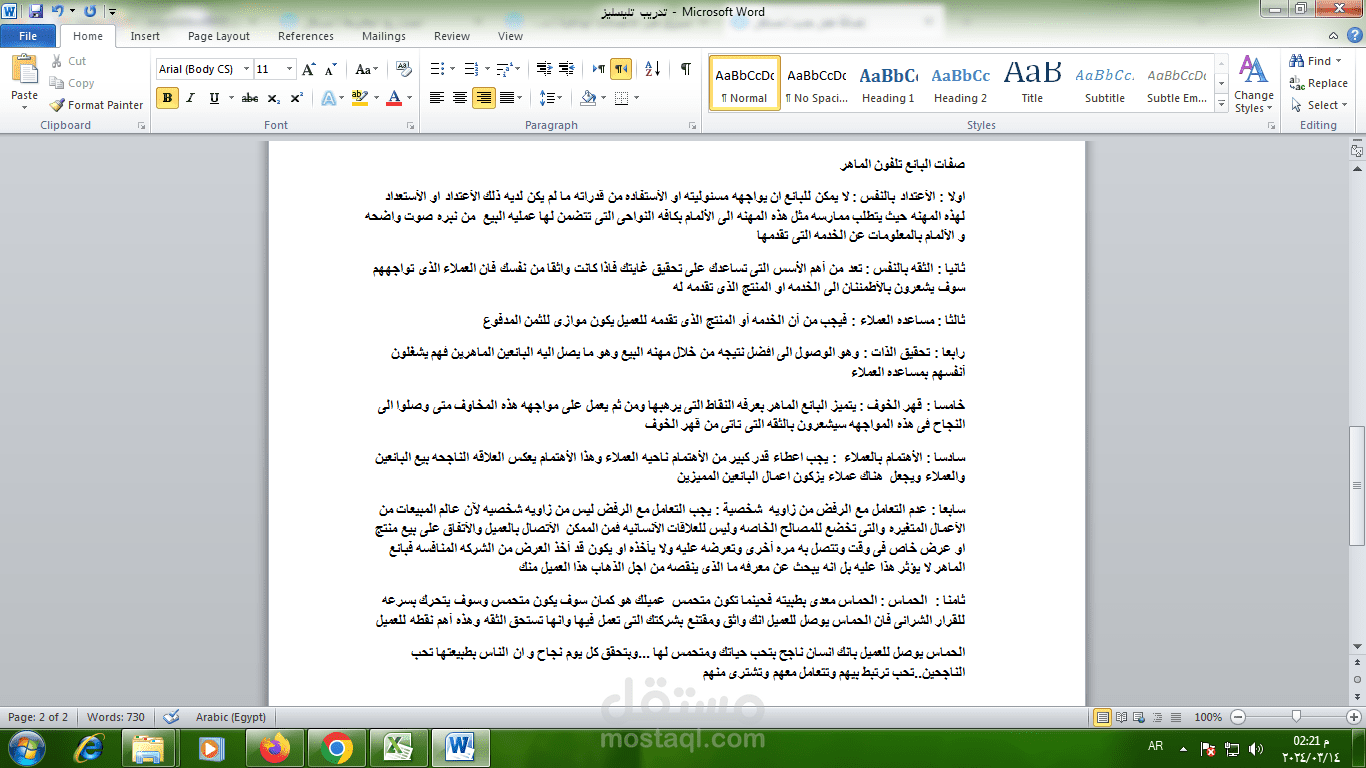Click the Paste icon
Viewport: 1366px width, 768px height.
[24, 70]
